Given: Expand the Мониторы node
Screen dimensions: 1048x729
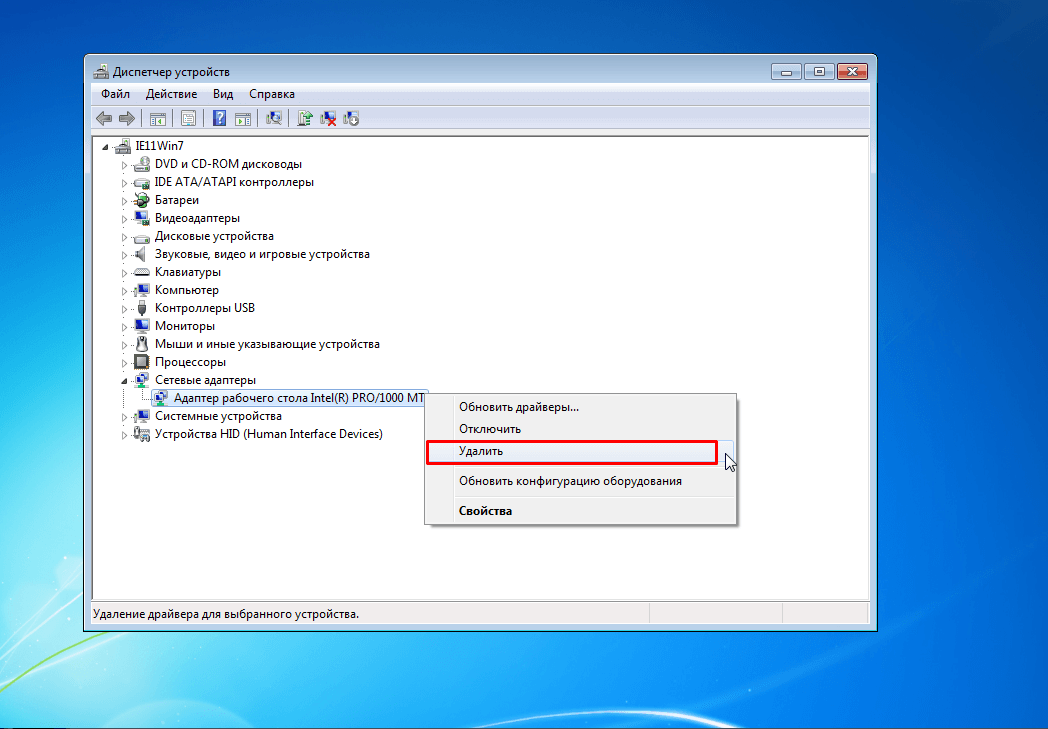Looking at the screenshot, I should coord(124,327).
